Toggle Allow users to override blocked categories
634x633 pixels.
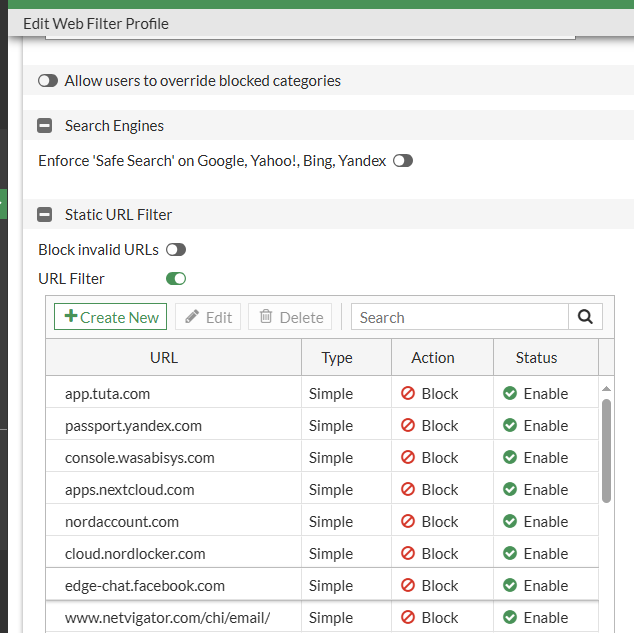48,81
